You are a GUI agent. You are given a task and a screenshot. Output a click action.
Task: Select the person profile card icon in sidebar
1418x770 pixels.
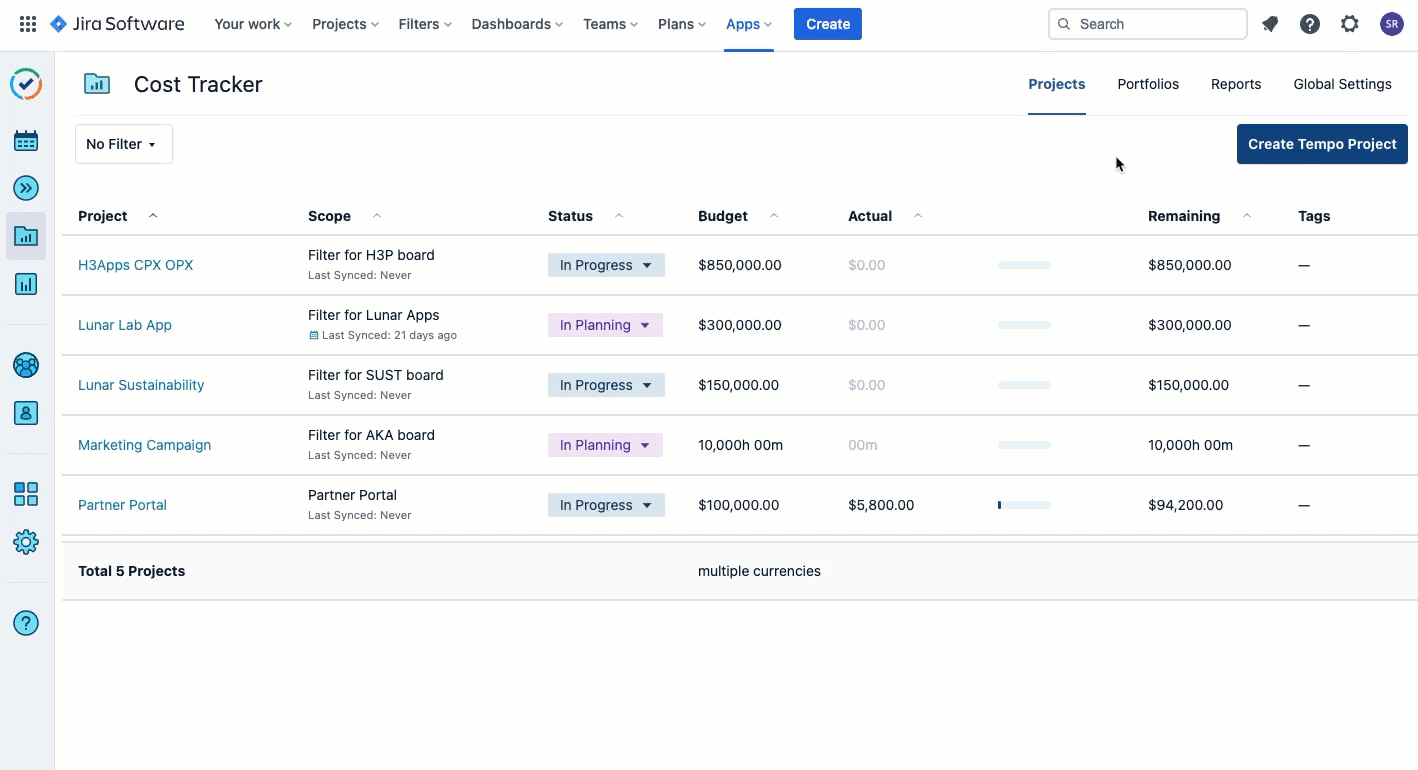coord(26,412)
